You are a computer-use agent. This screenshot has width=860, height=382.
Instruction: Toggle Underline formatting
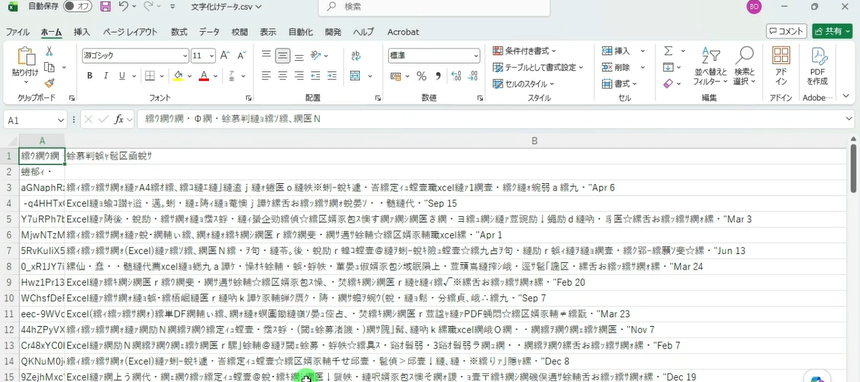[x=121, y=76]
